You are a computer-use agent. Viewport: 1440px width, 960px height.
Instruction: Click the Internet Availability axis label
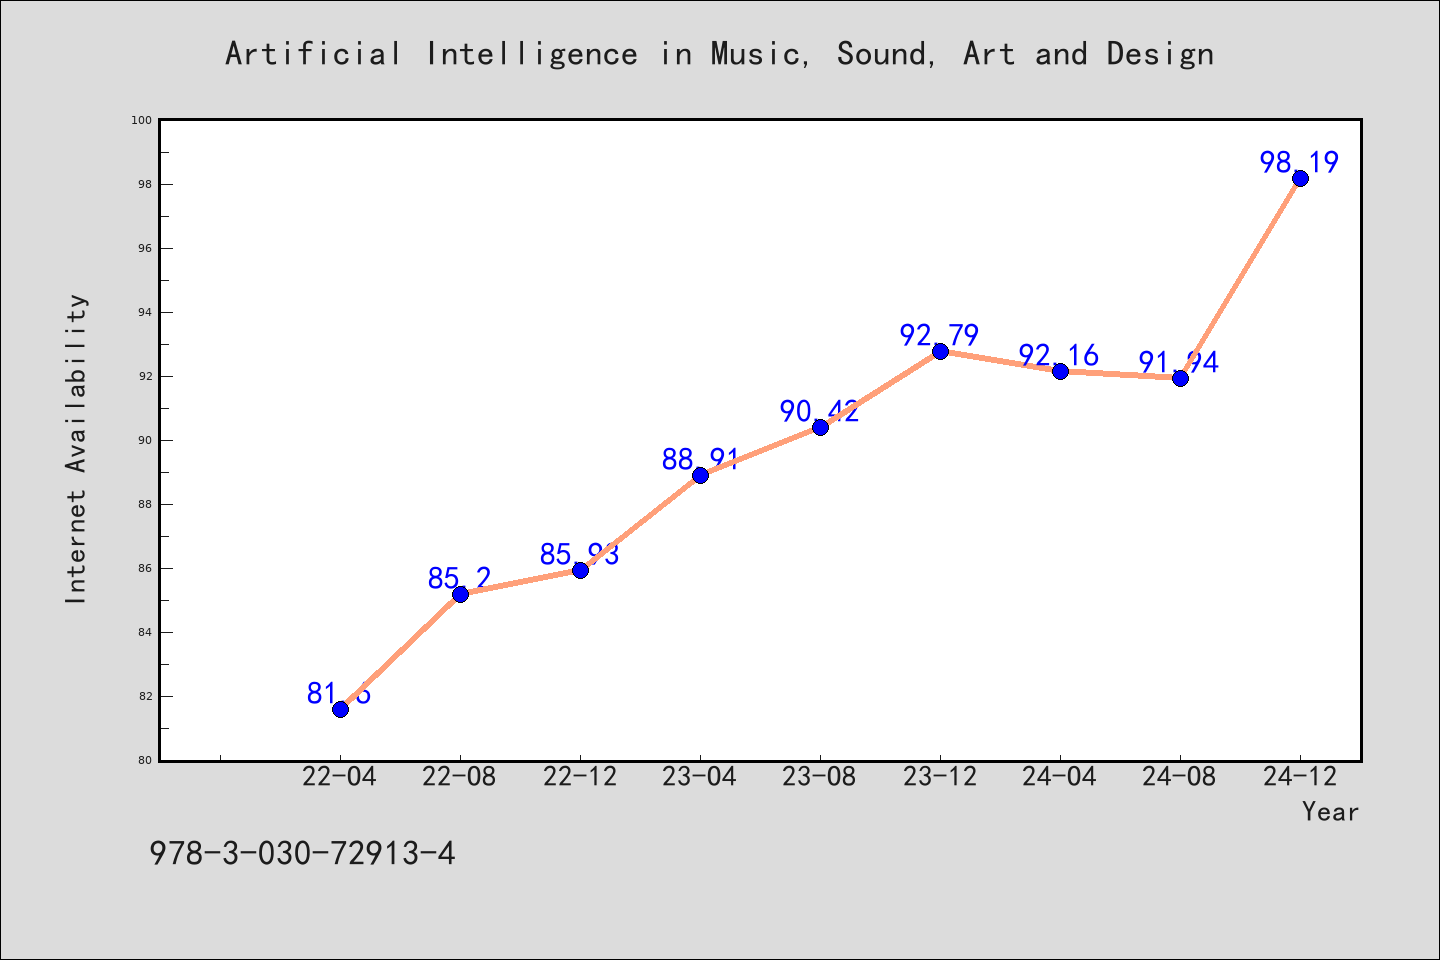[x=77, y=448]
